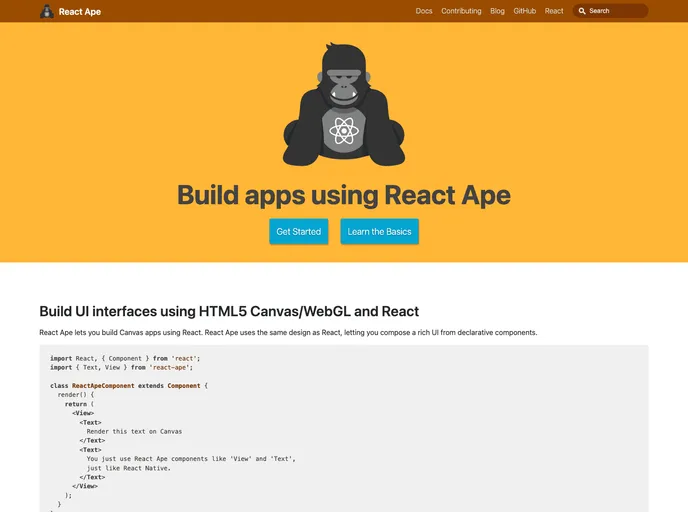Open the Contributing navigation link
Image resolution: width=688 pixels, height=512 pixels.
461,11
